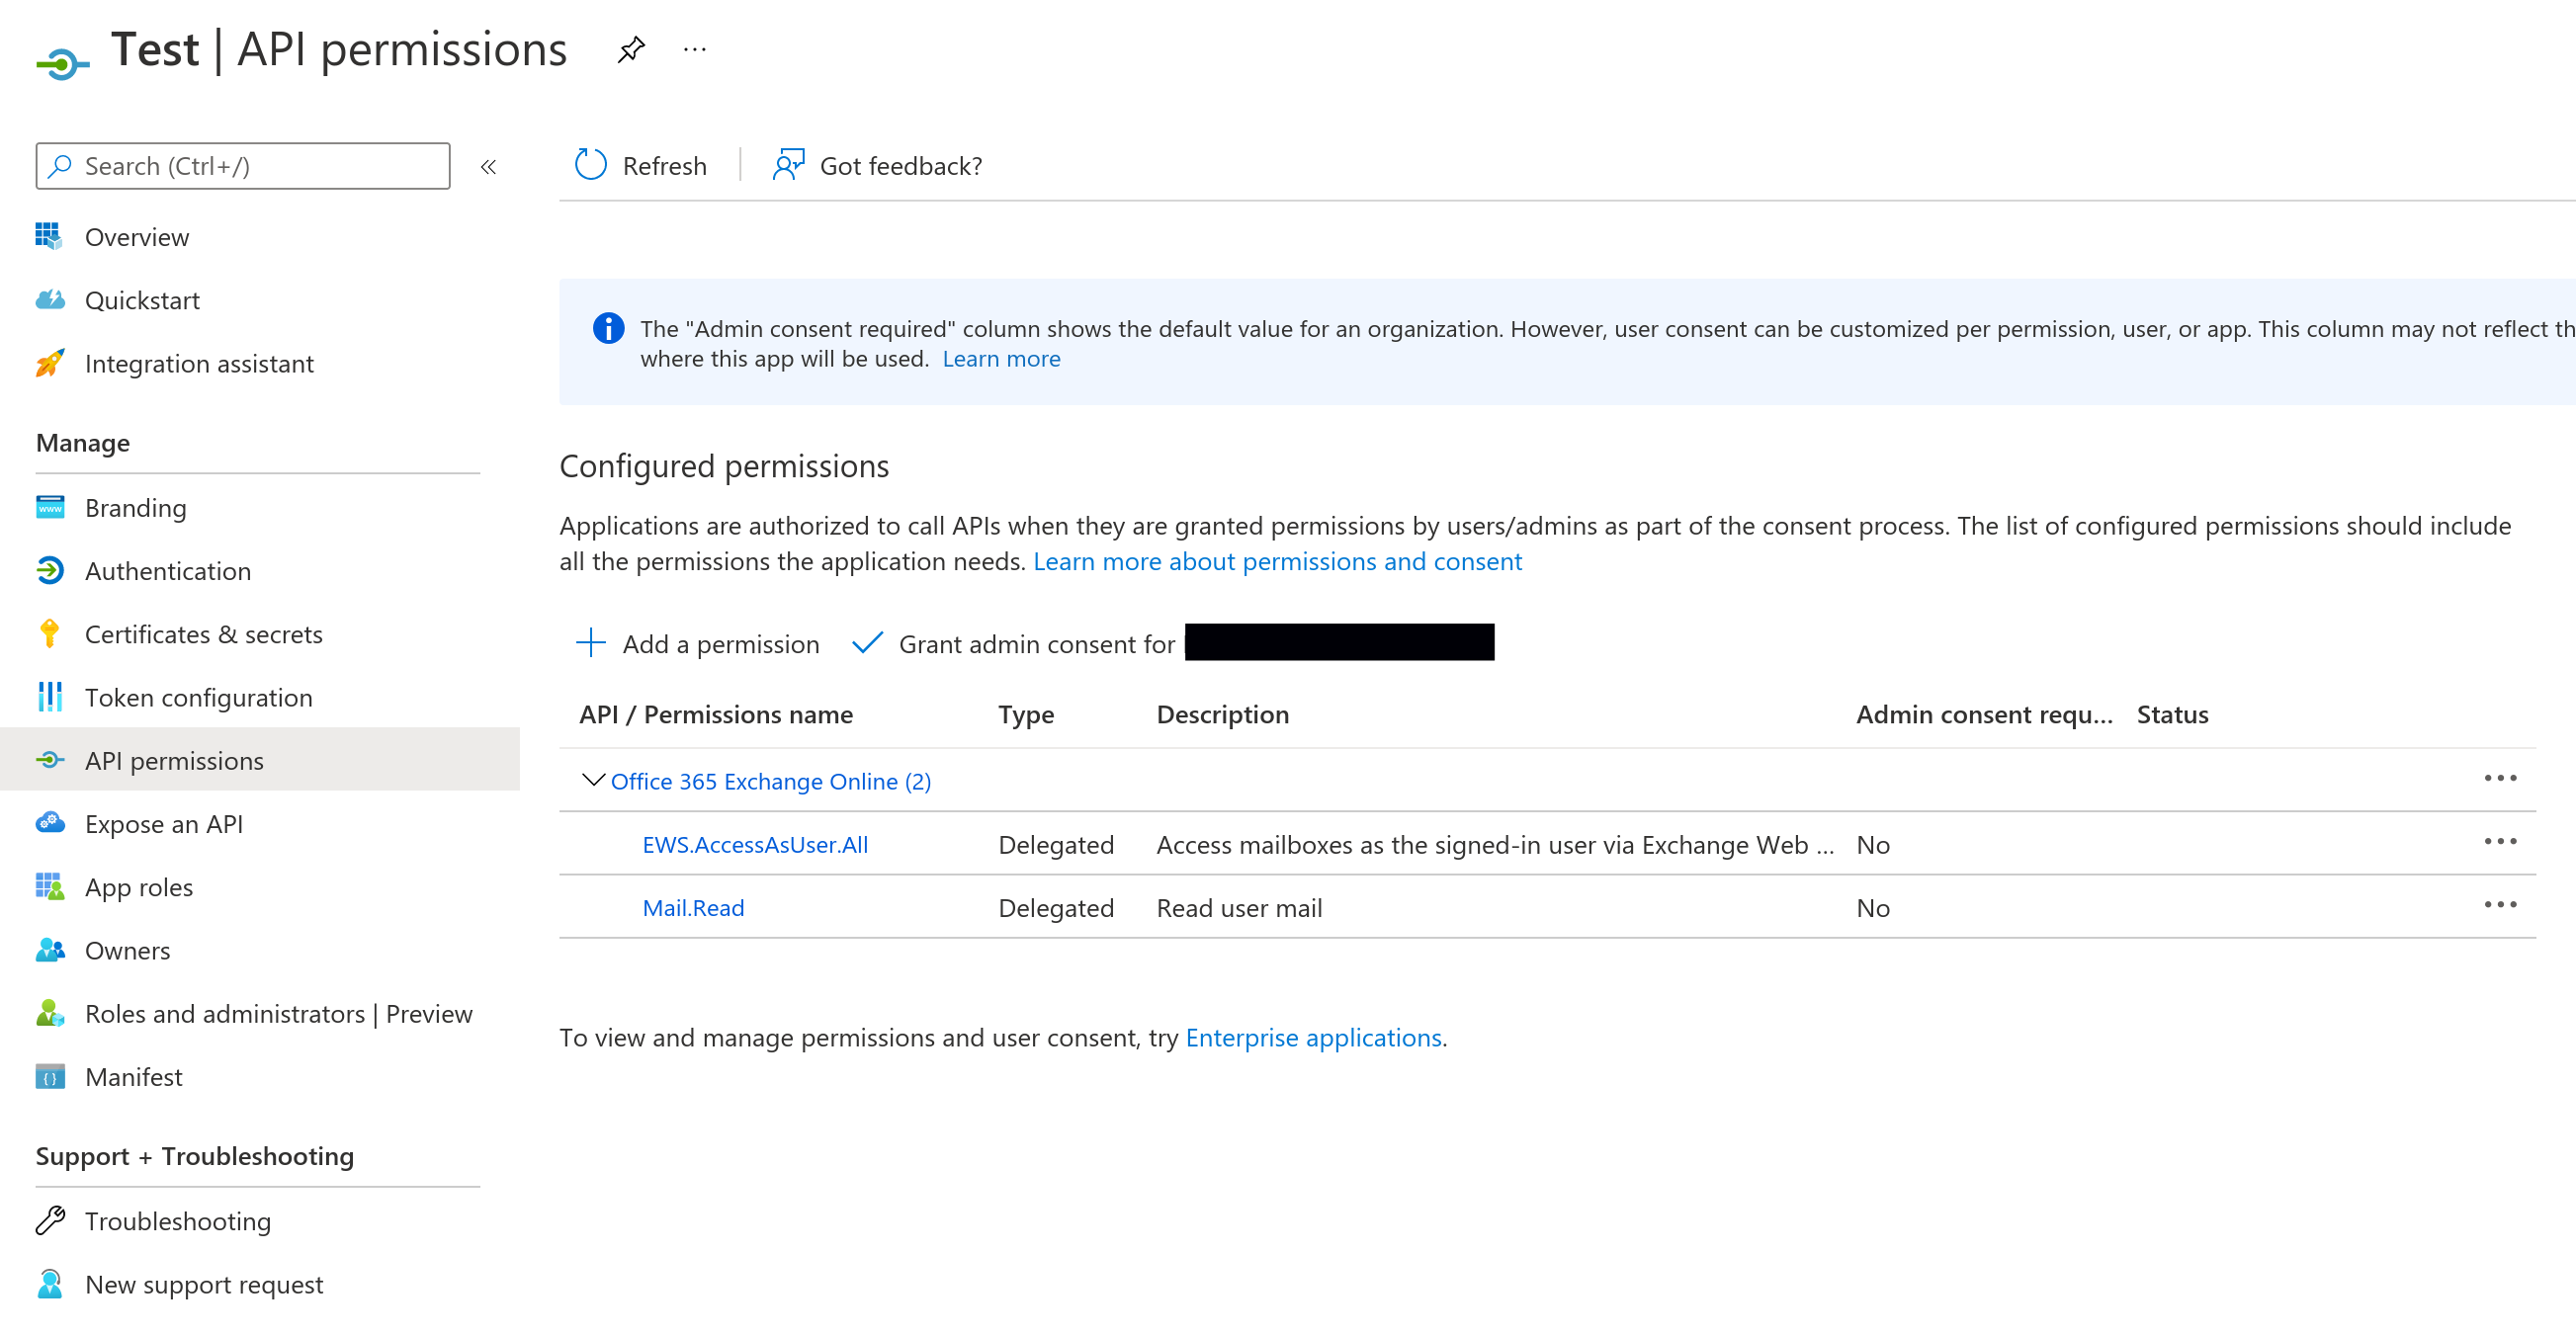Open the ellipsis menu for Mail.Read
The height and width of the screenshot is (1336, 2576).
(2502, 904)
